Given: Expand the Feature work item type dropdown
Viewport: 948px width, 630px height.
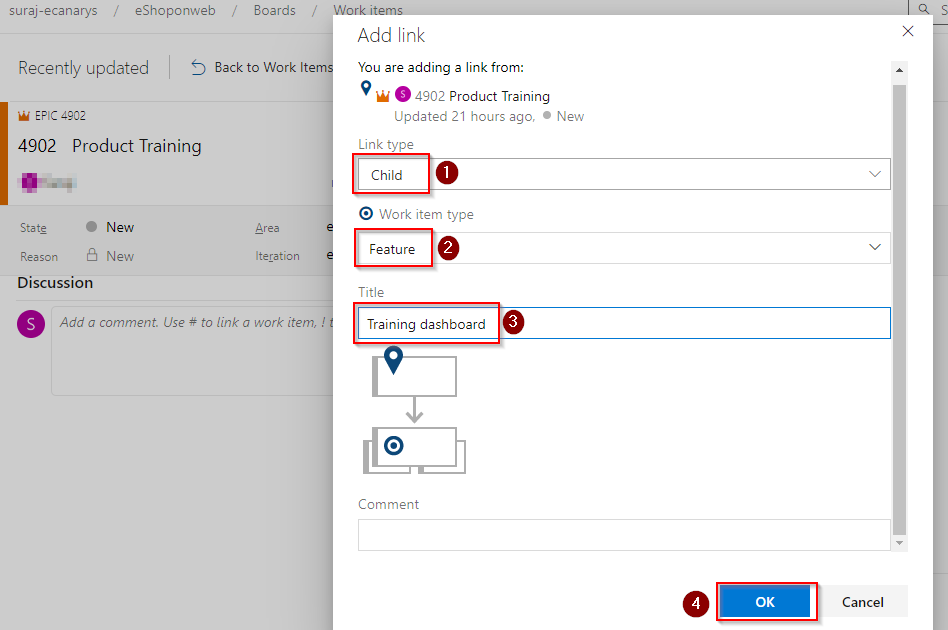Looking at the screenshot, I should pyautogui.click(x=624, y=248).
